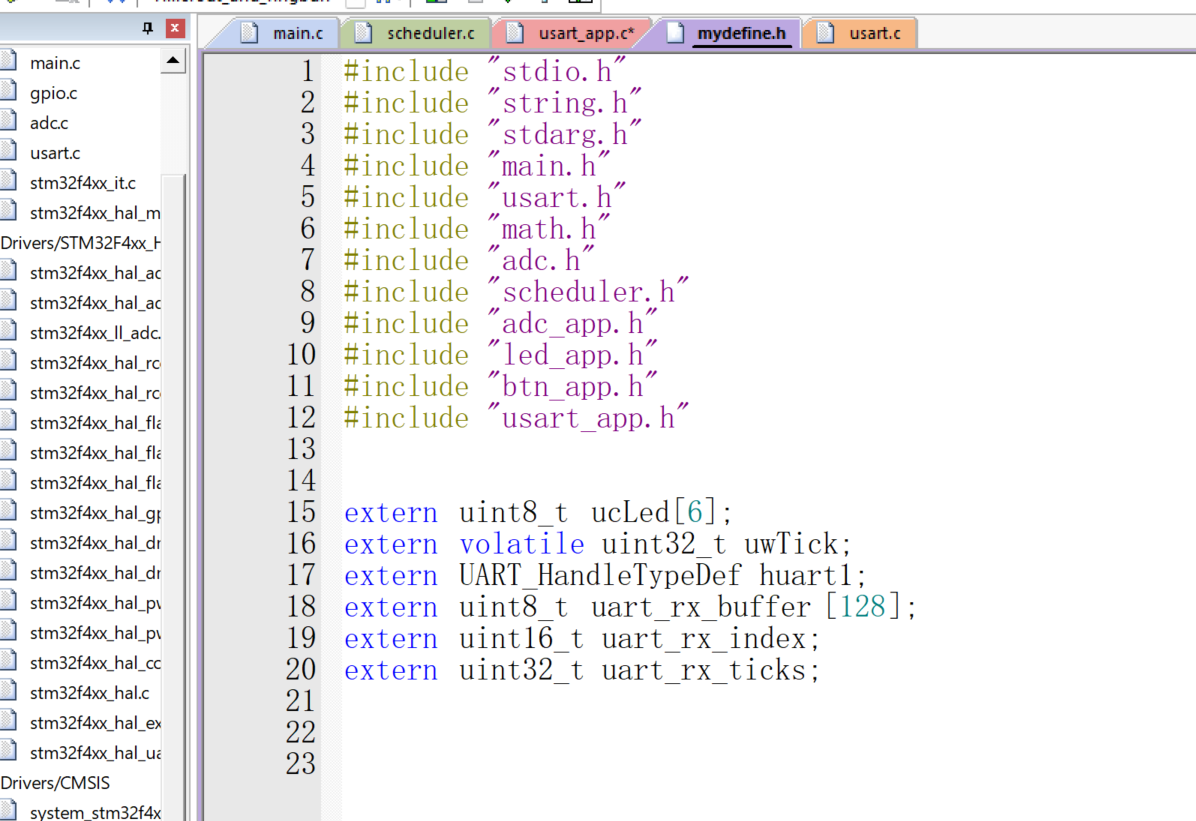Open stm32f4xx_it.c in project tree
This screenshot has height=821, width=1196.
tap(82, 183)
